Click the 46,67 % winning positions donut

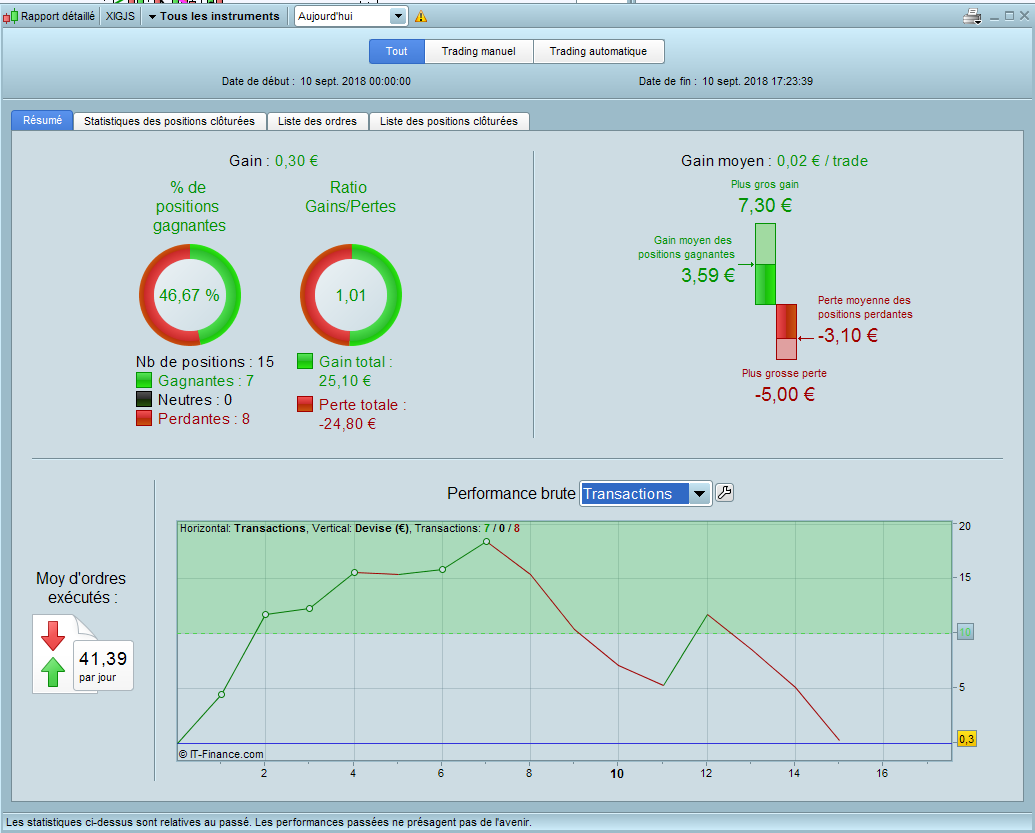[x=189, y=294]
